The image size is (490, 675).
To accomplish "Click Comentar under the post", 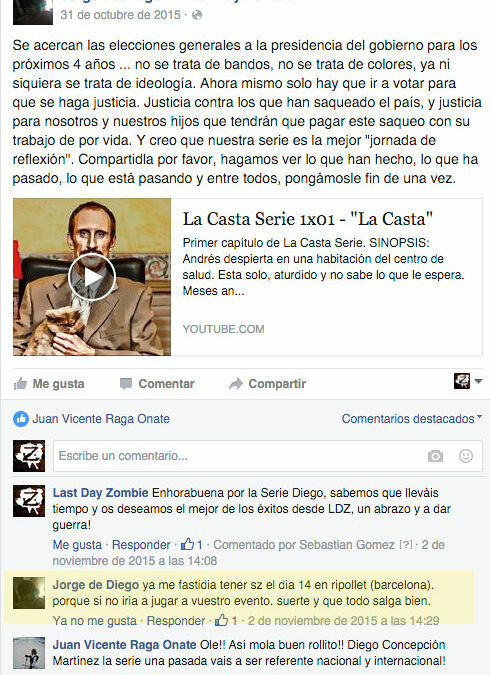I will click(x=157, y=384).
